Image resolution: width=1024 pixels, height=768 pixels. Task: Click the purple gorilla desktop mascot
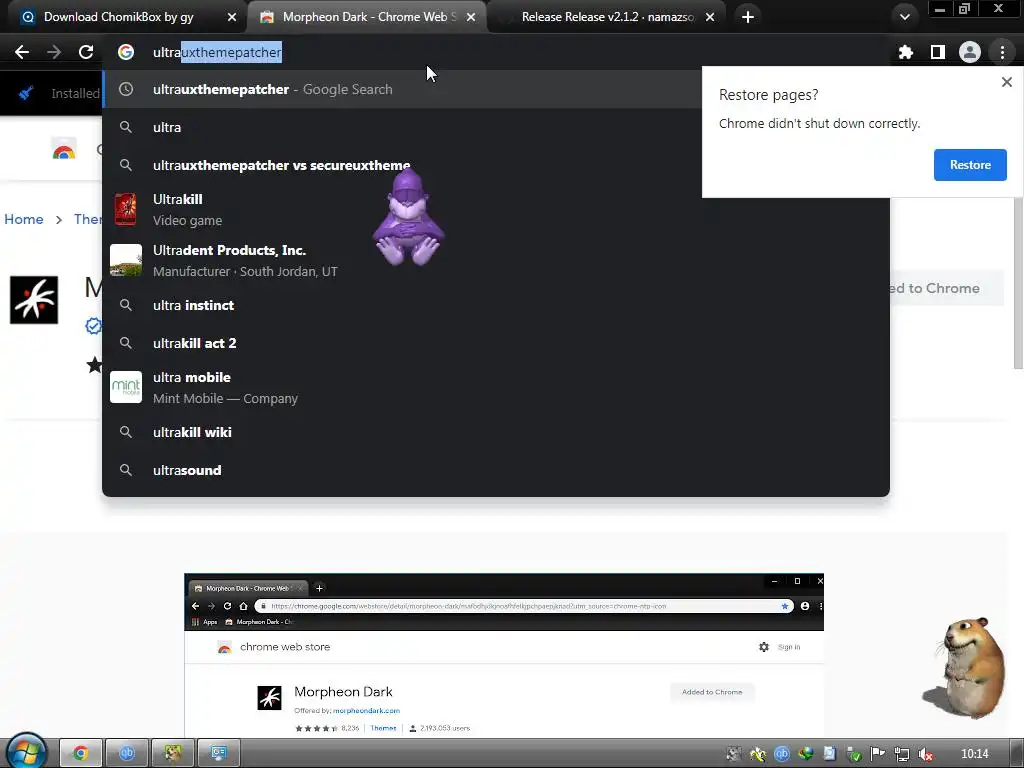click(x=408, y=217)
